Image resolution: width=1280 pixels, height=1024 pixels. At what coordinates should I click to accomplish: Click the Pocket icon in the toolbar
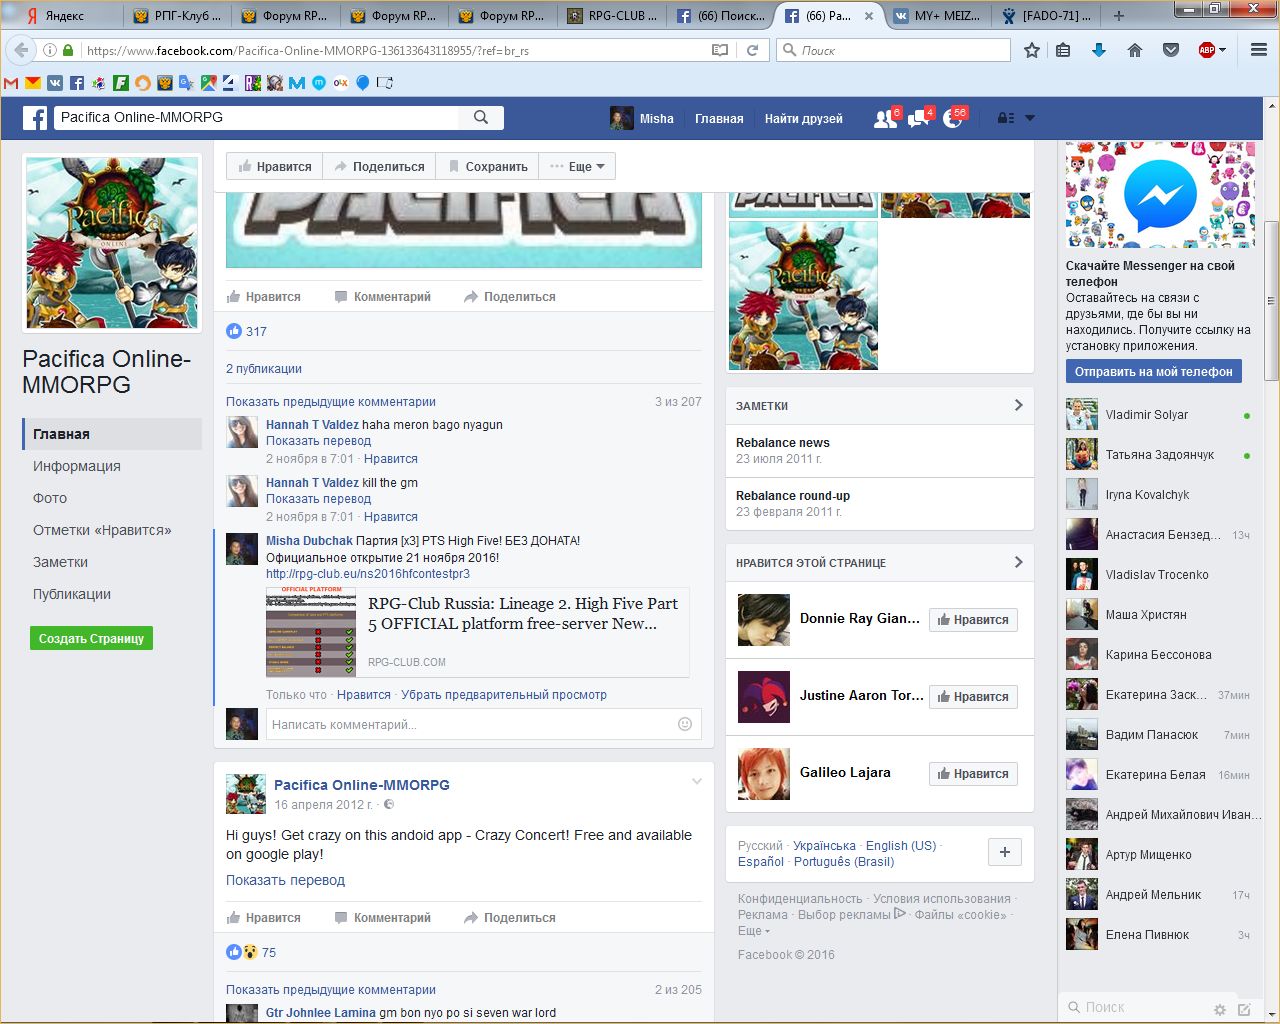(1170, 50)
